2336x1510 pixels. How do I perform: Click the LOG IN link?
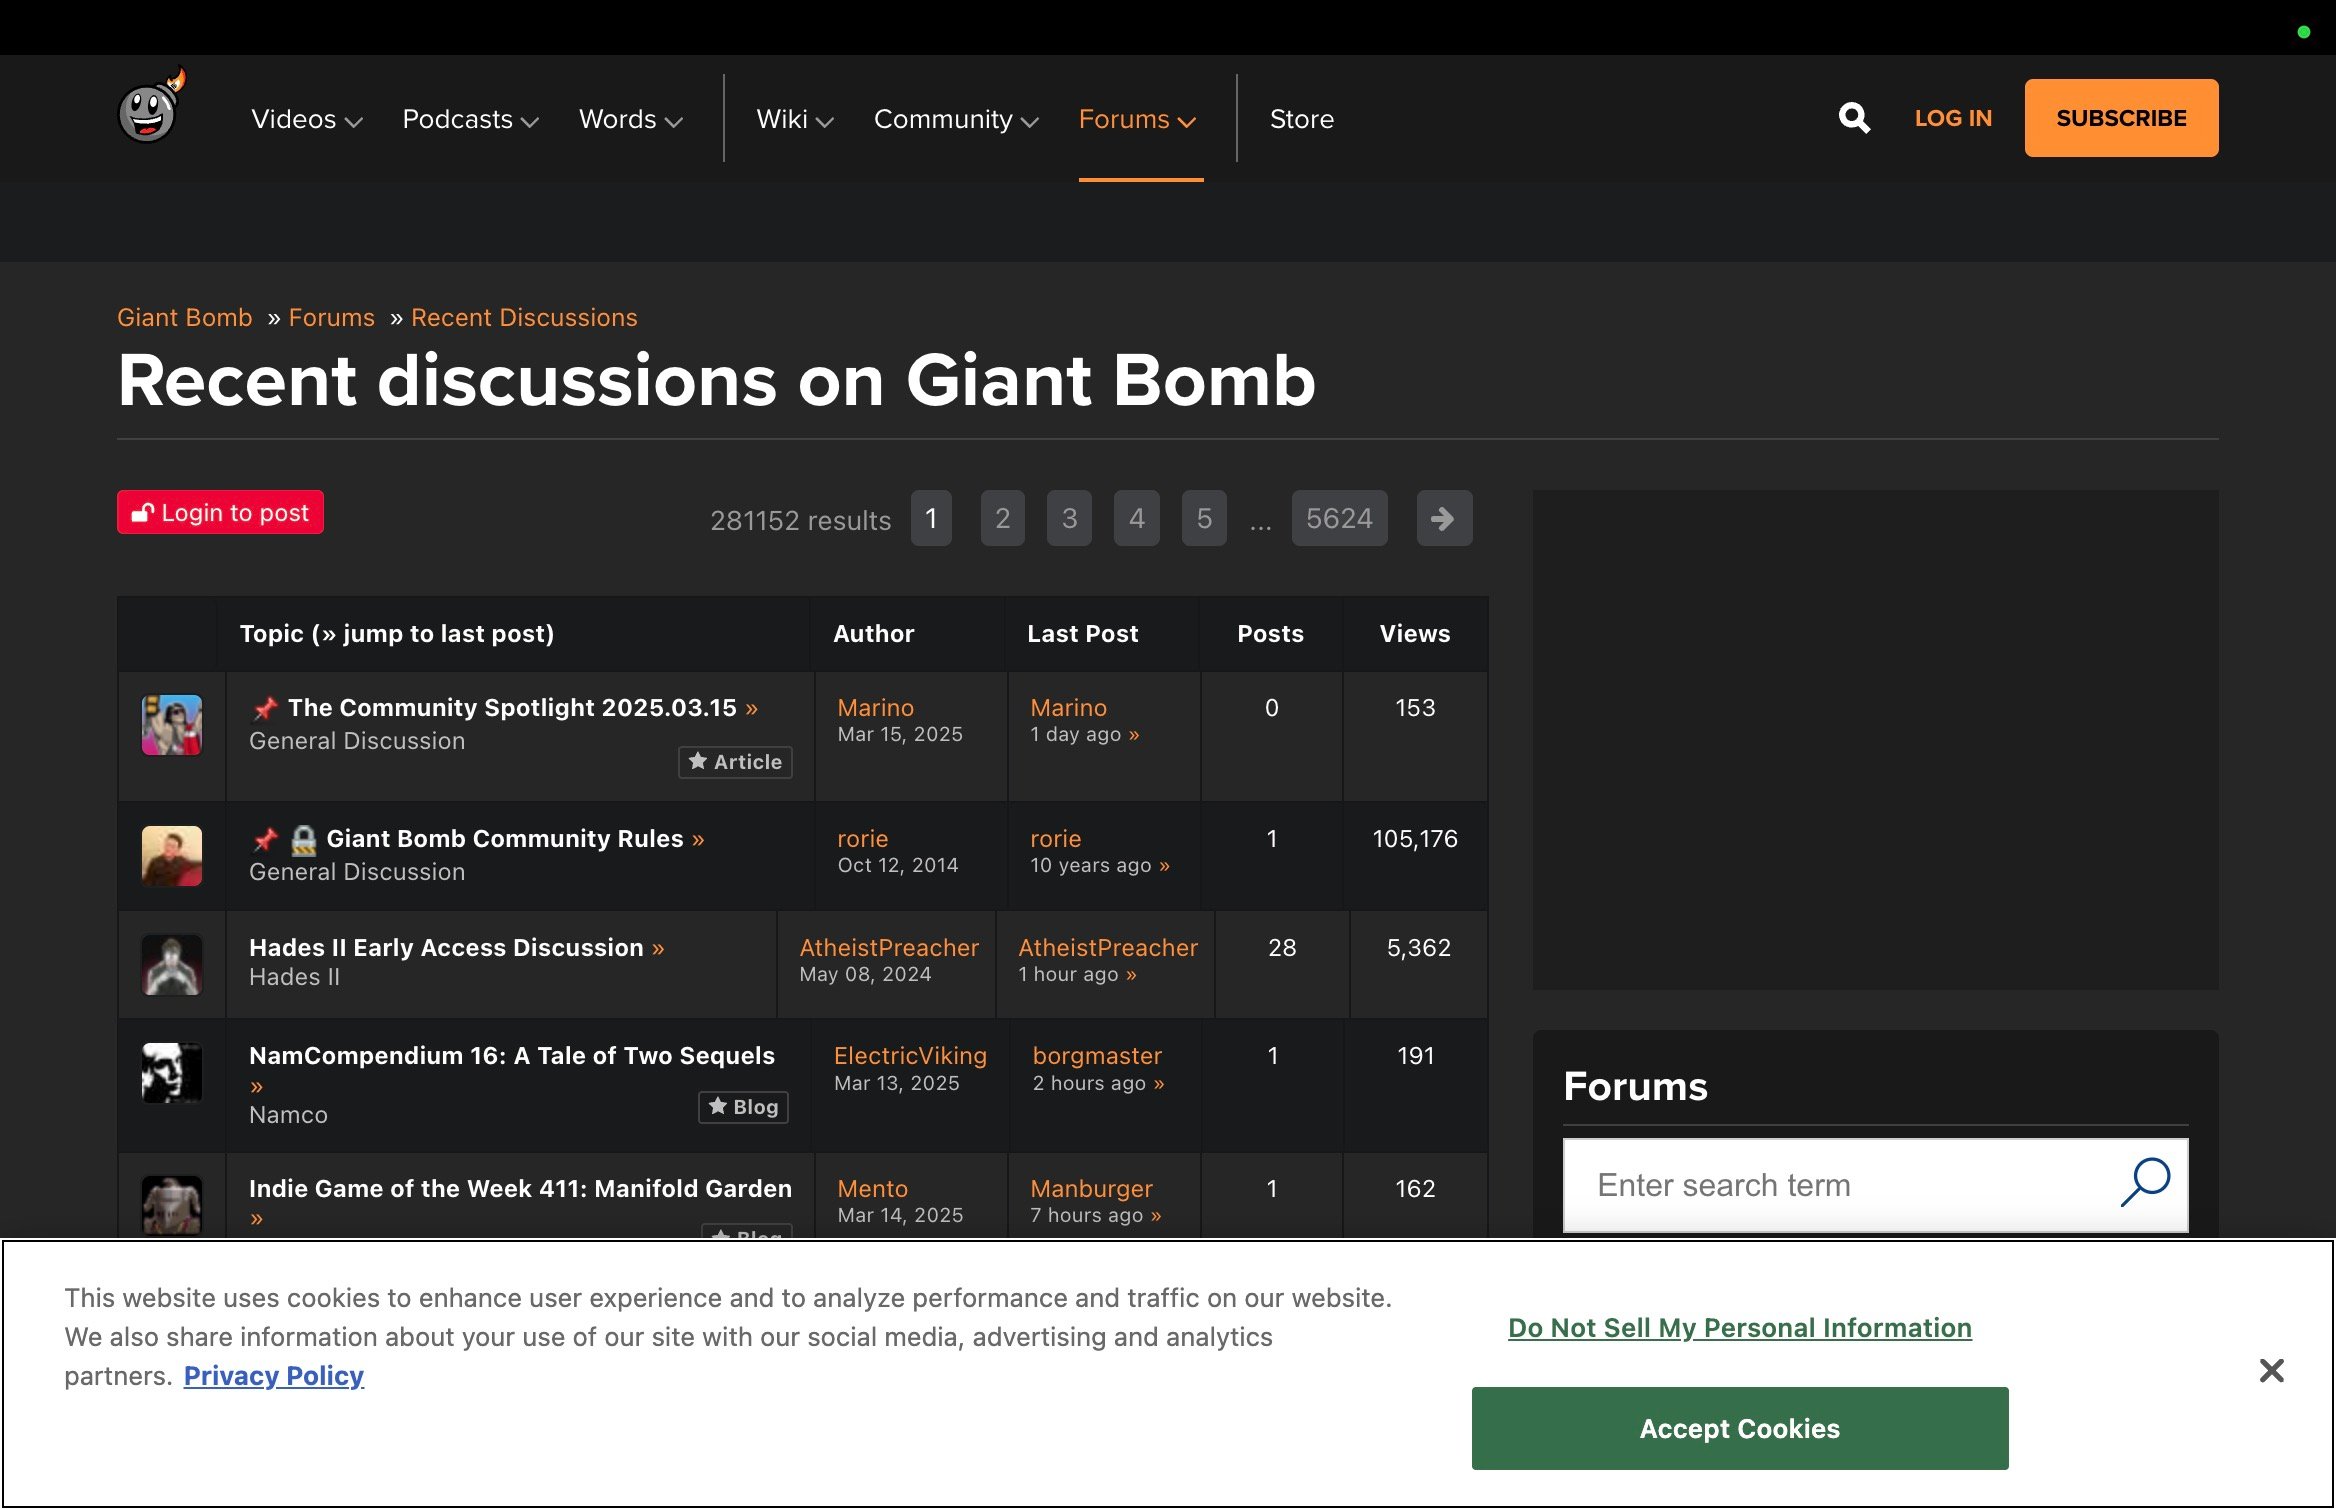click(x=1952, y=118)
